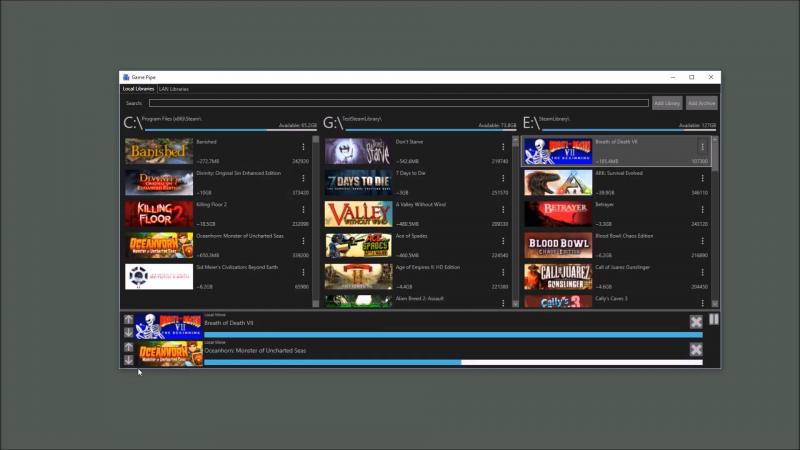Viewport: 800px width, 450px height.
Task: Click the Game Pipe title bar icon
Action: click(126, 77)
